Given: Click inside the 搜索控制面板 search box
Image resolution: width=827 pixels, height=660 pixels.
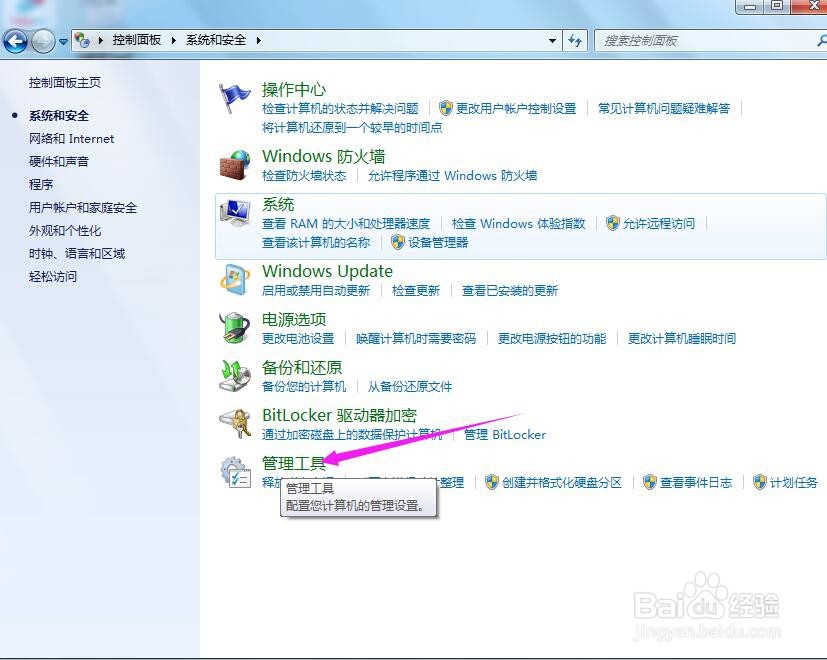Looking at the screenshot, I should (x=700, y=41).
